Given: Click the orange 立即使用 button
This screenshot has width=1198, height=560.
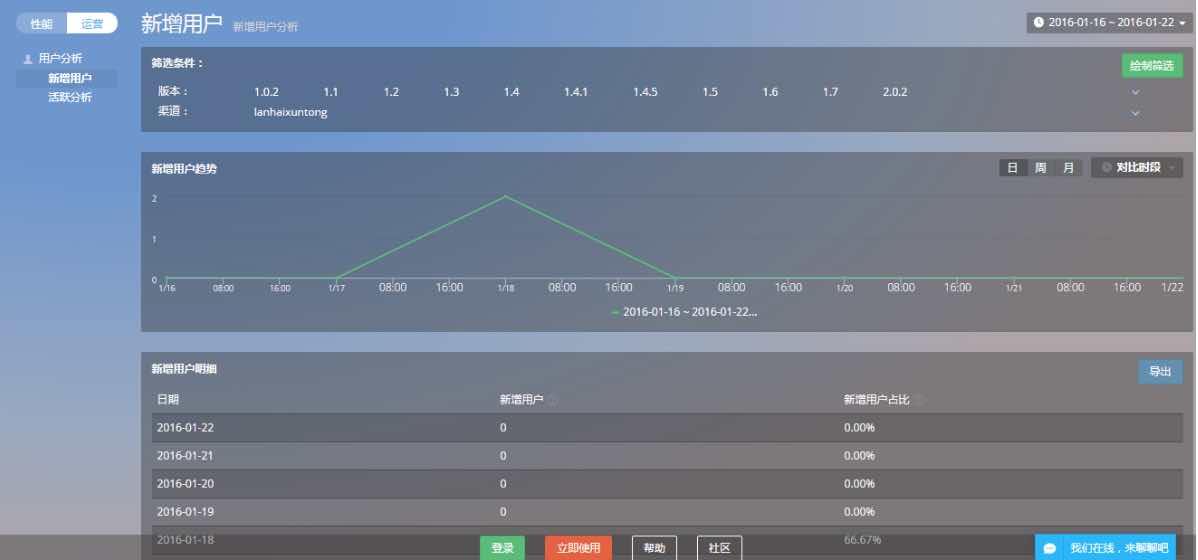Looking at the screenshot, I should point(578,548).
